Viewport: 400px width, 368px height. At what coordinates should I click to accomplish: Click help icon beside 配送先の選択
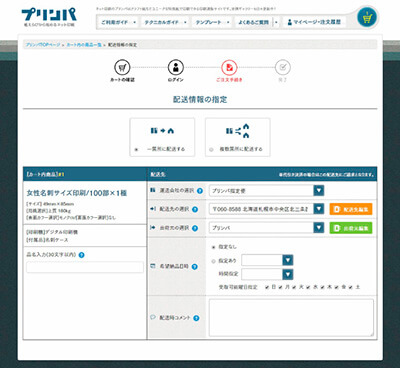[195, 209]
